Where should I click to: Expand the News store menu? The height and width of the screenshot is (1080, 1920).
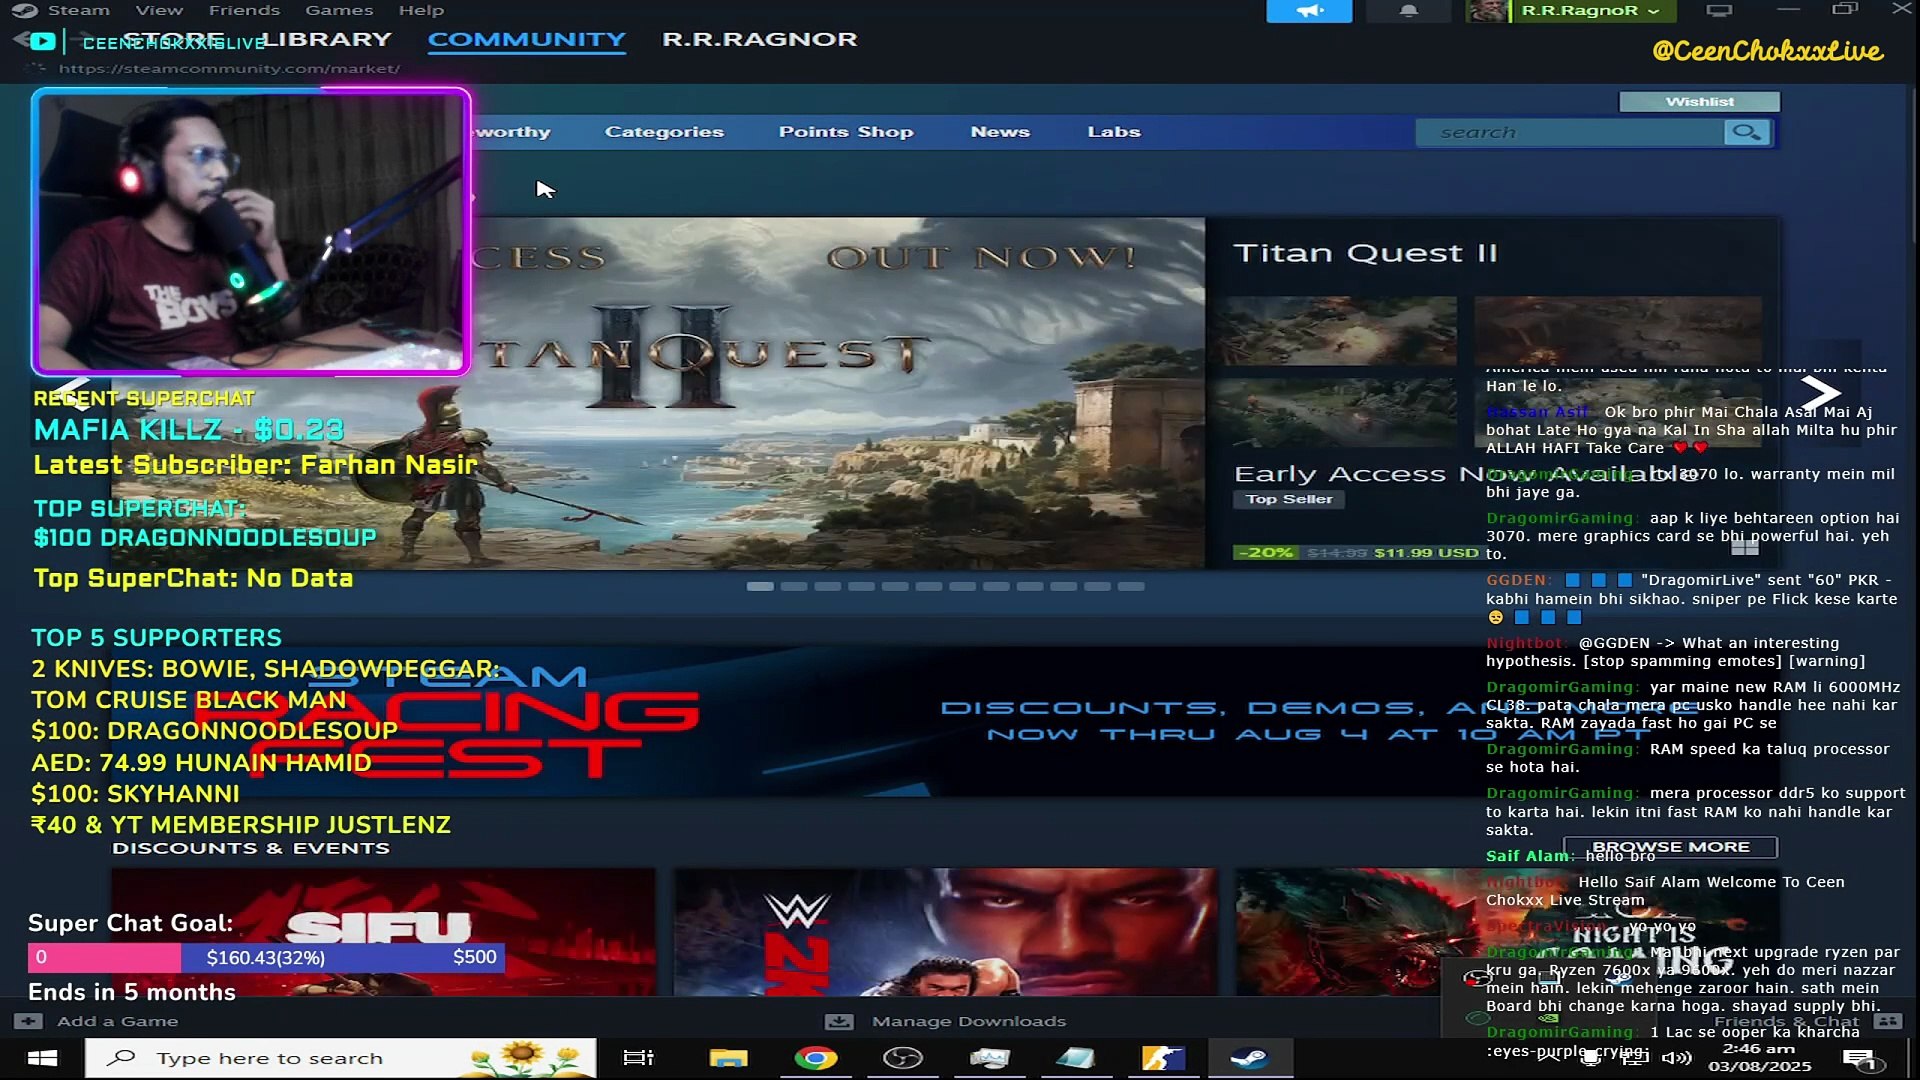tap(999, 132)
